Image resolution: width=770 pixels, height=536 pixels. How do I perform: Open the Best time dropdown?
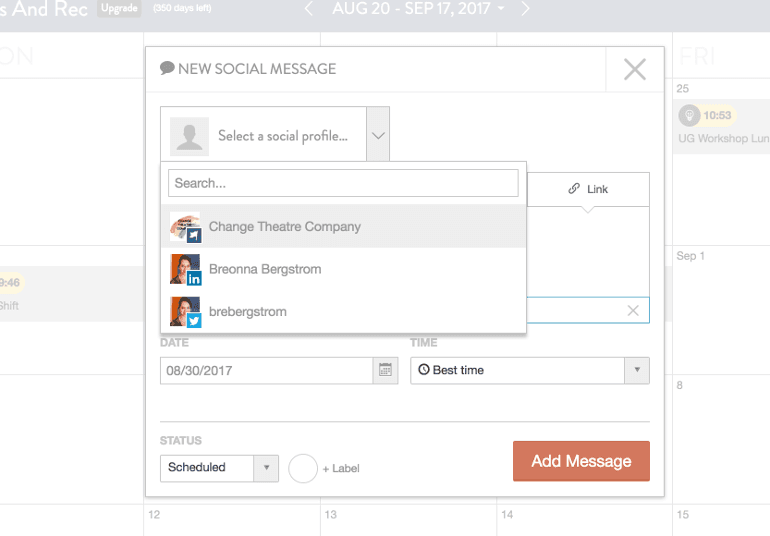tap(529, 370)
